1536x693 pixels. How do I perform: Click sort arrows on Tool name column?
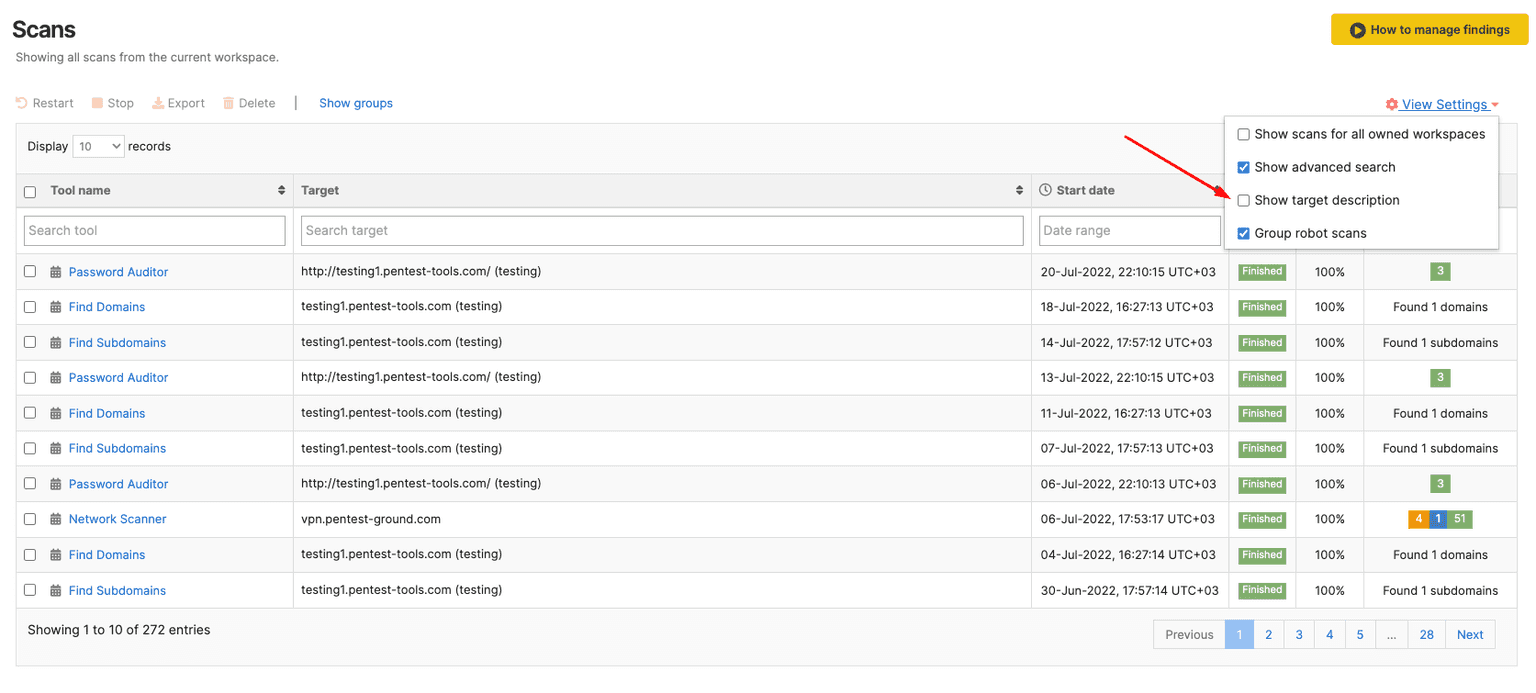click(x=281, y=191)
